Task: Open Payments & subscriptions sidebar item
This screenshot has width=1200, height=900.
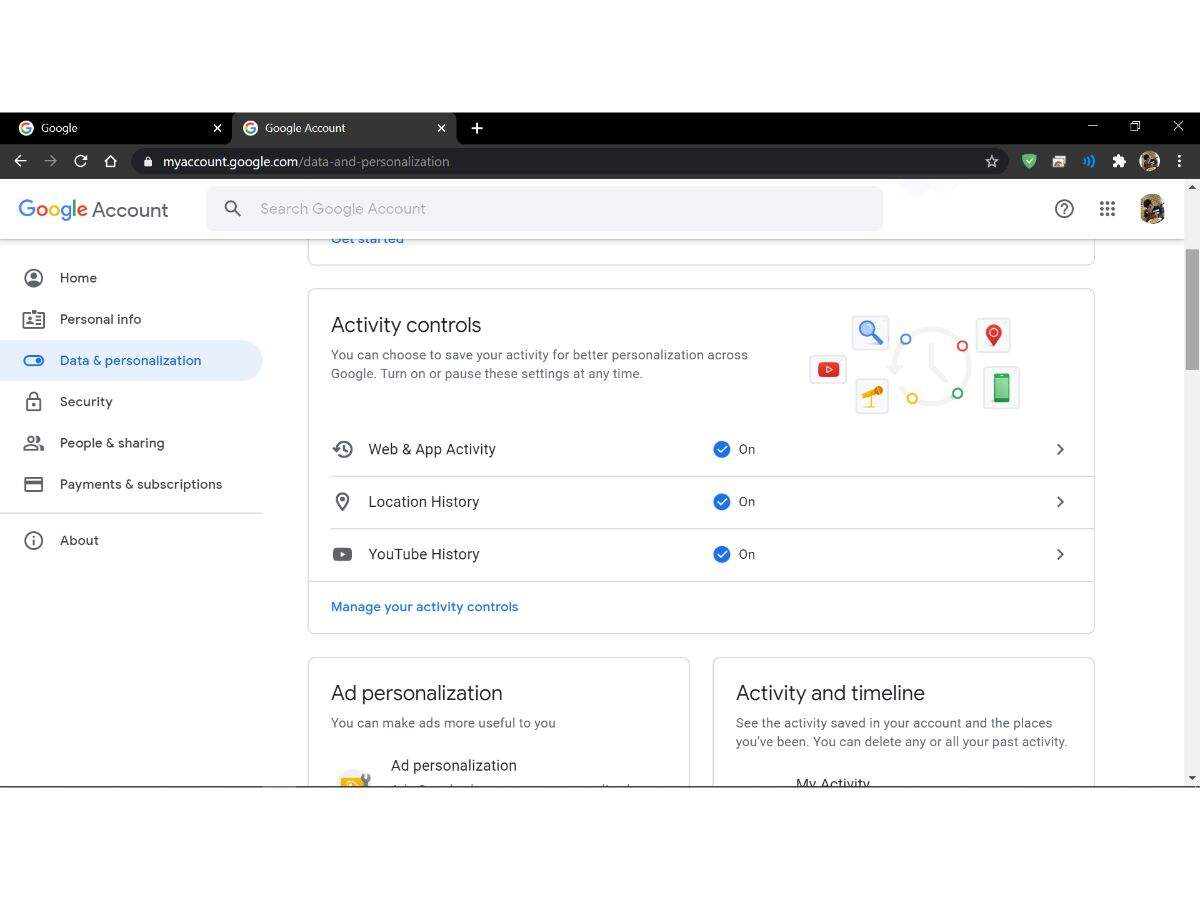Action: [140, 484]
